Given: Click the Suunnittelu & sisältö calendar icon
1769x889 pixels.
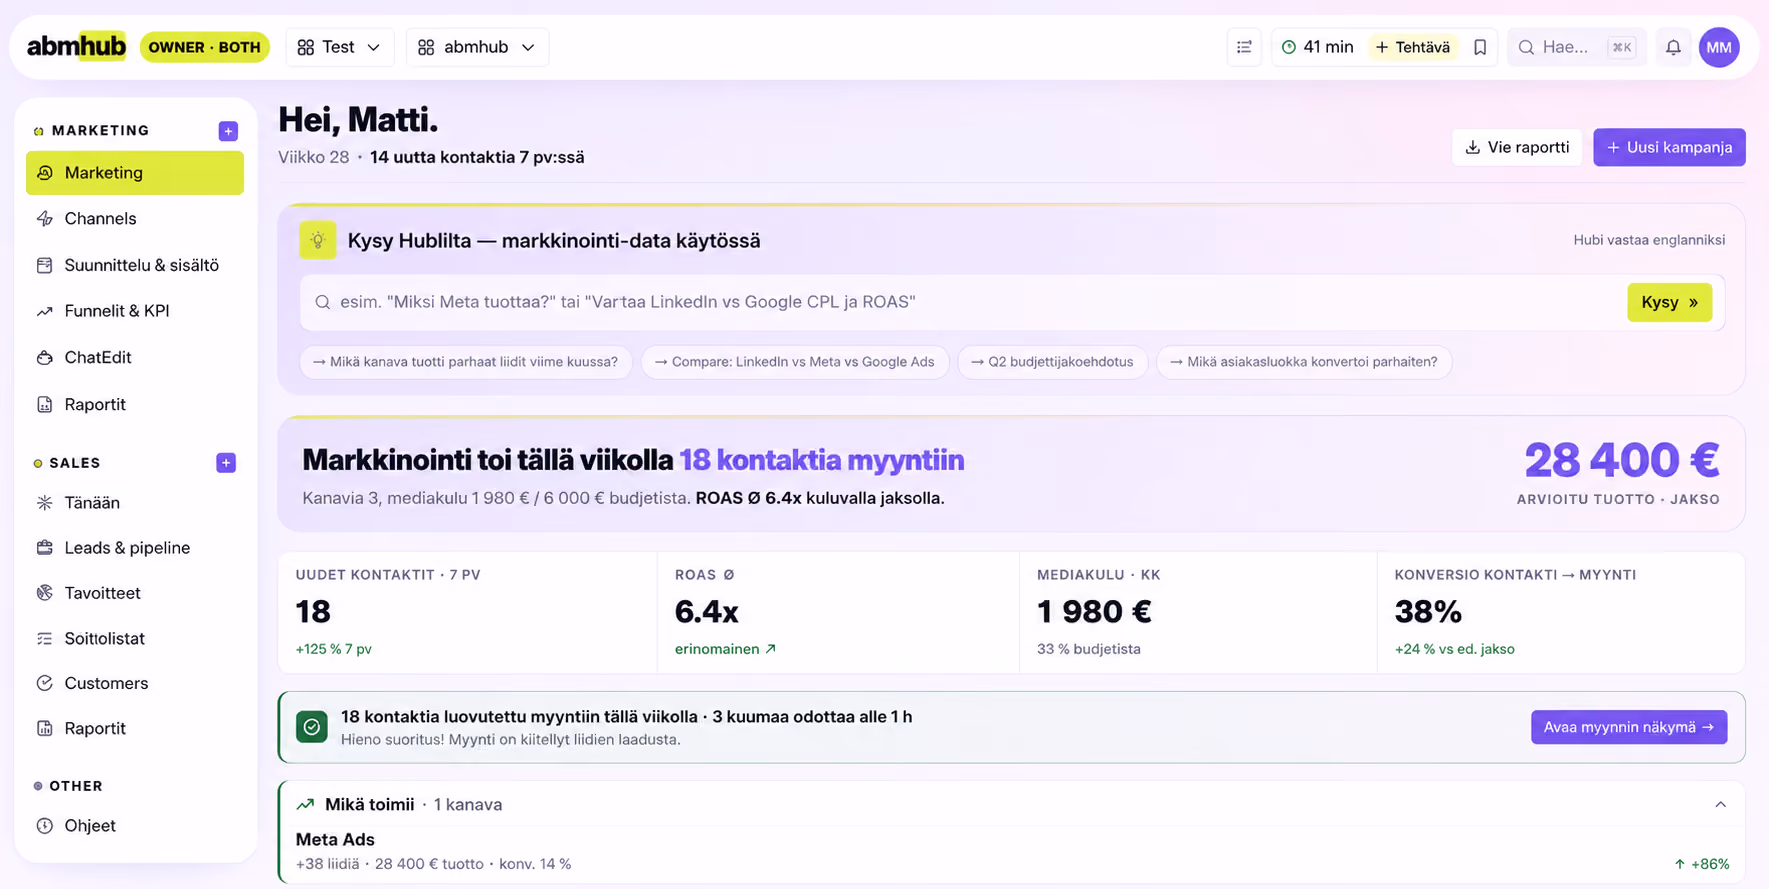Looking at the screenshot, I should click(45, 265).
